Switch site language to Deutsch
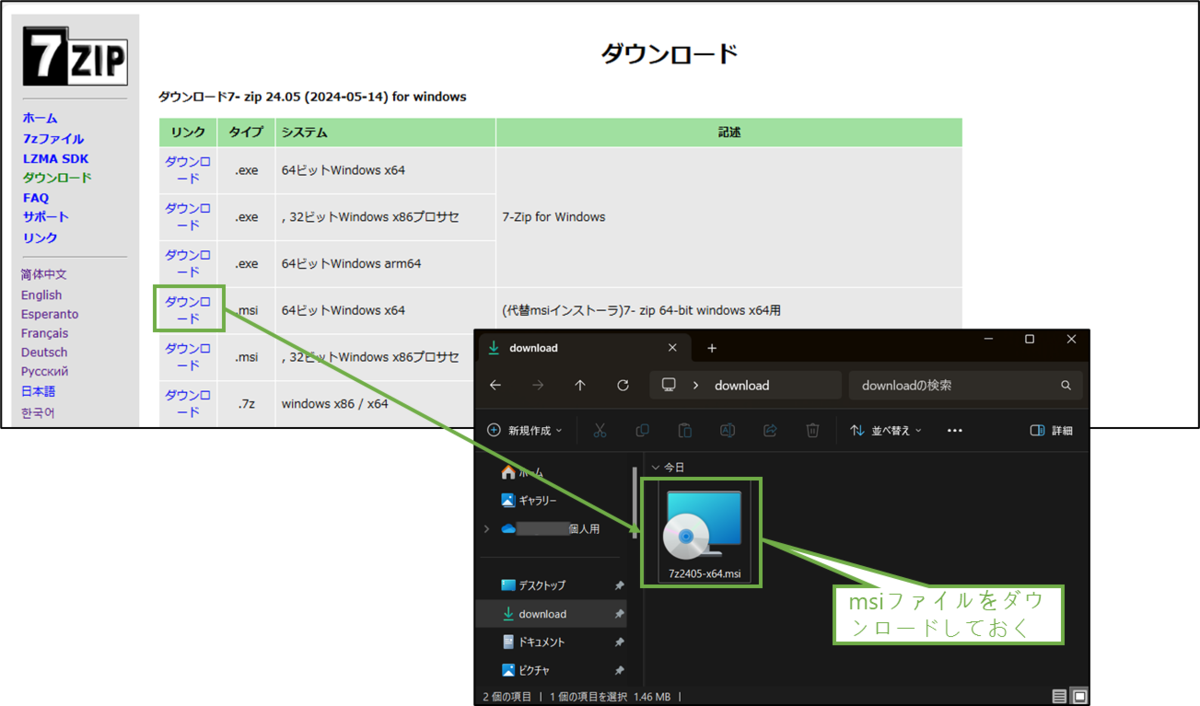Viewport: 1200px width, 706px height. coord(44,352)
